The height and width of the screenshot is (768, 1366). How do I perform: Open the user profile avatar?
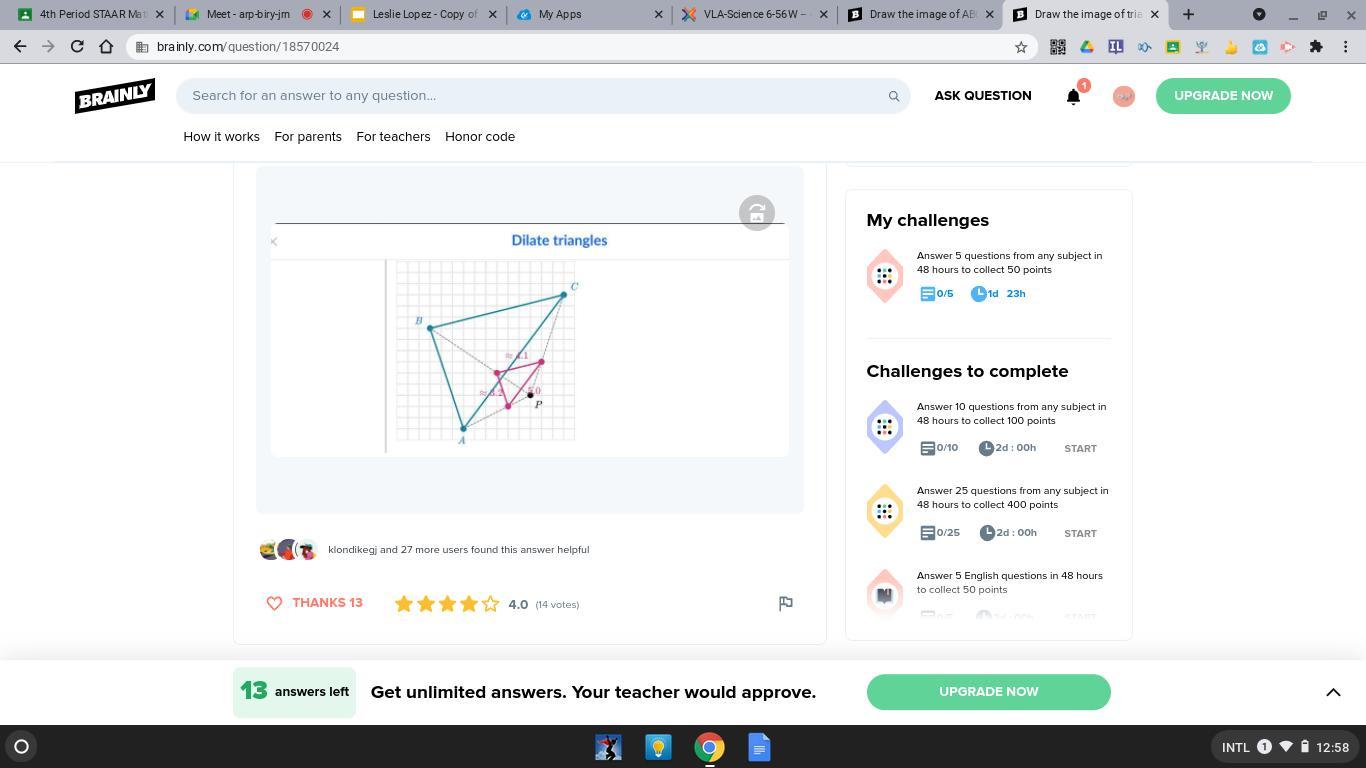pyautogui.click(x=1124, y=96)
